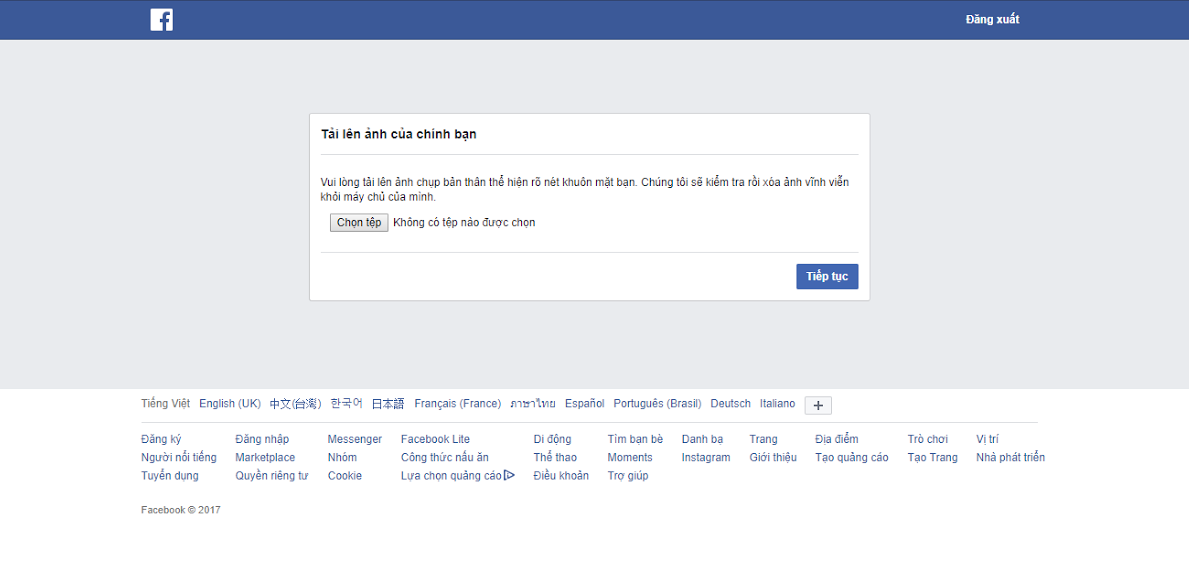The image size is (1189, 566).
Task: Open the Nhà phát triển footer link
Action: 1010,458
